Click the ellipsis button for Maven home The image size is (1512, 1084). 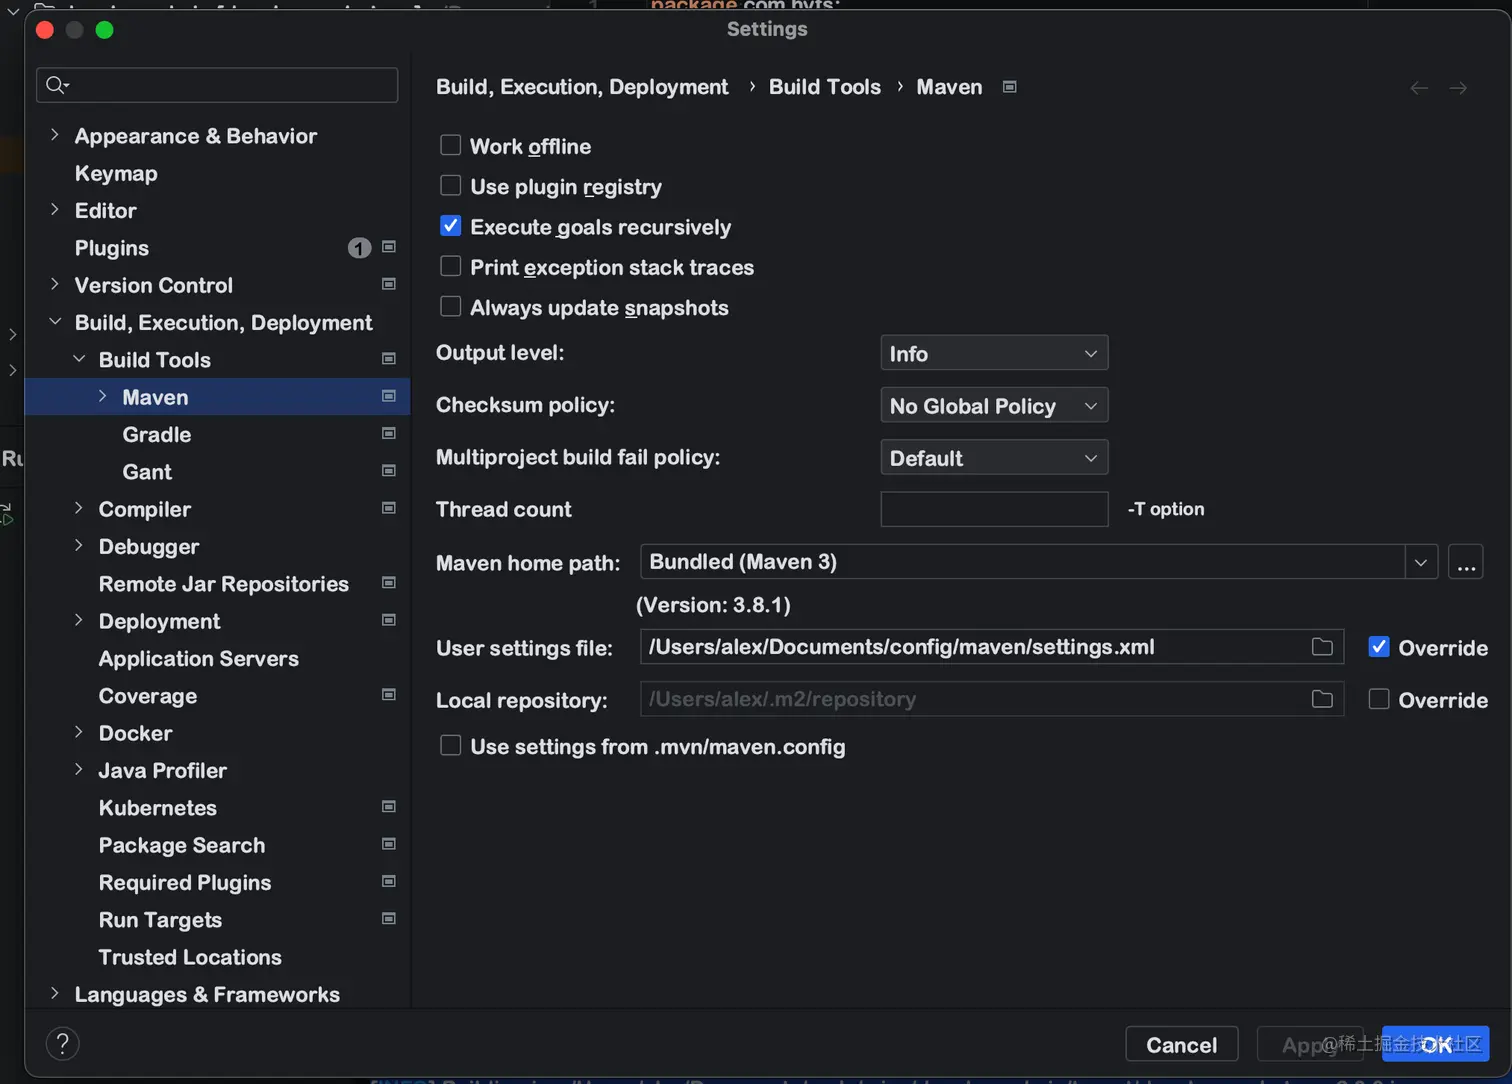tap(1466, 562)
